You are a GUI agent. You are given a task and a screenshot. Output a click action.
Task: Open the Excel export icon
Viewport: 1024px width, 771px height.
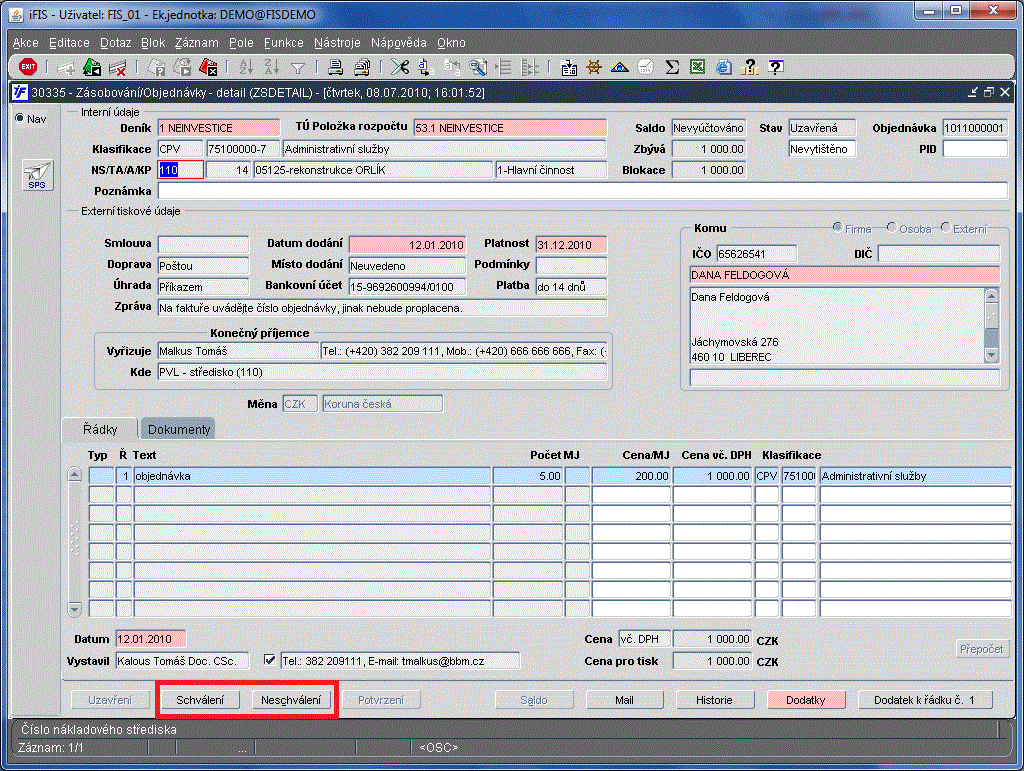697,67
